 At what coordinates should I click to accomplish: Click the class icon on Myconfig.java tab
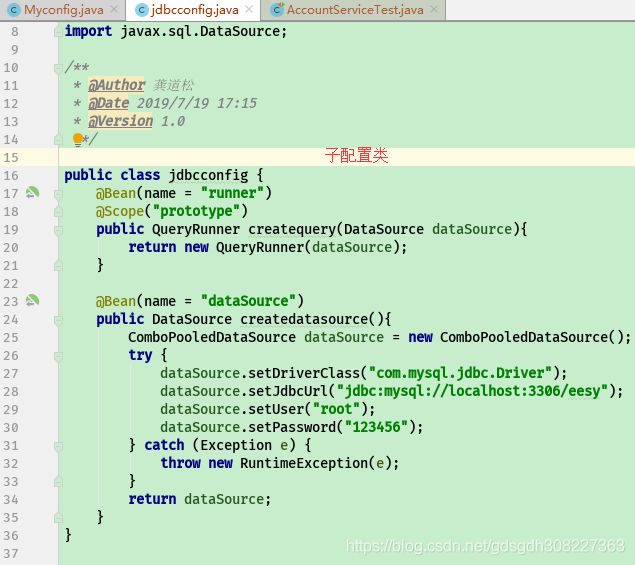(x=14, y=10)
